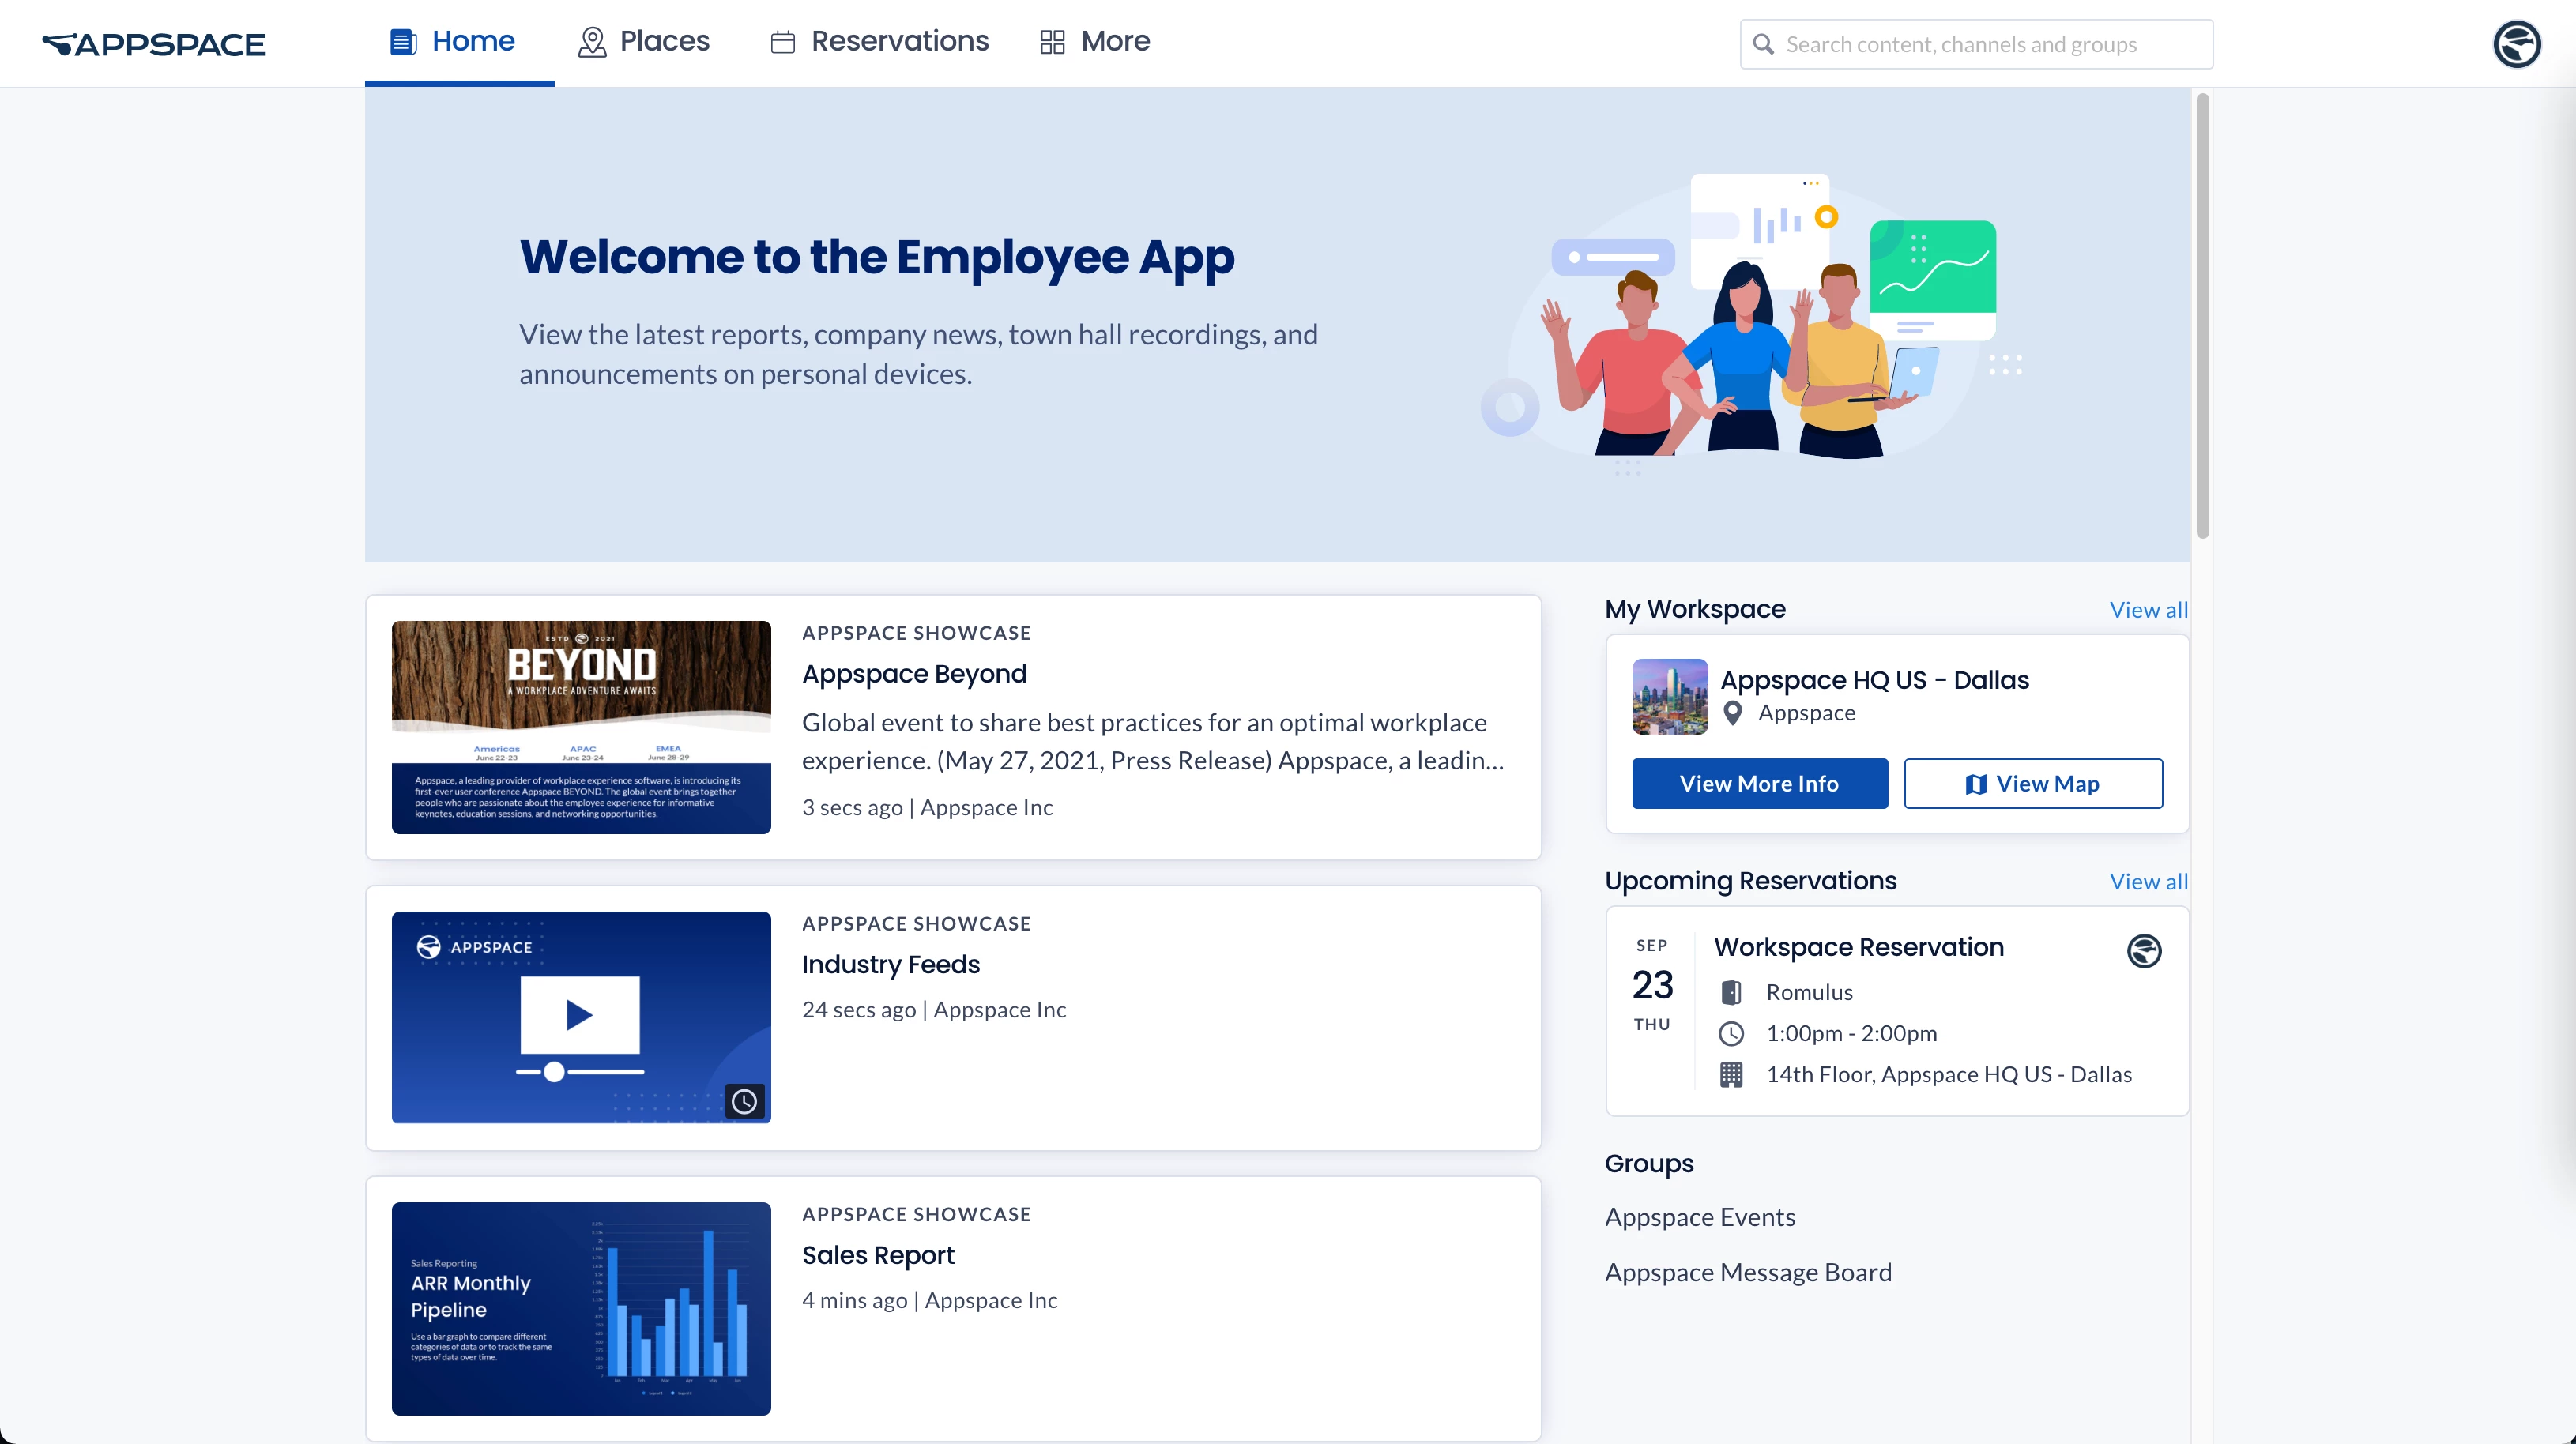
Task: Click '14th Floor, Appspace HQ US - Dallas' text
Action: coord(1949,1075)
